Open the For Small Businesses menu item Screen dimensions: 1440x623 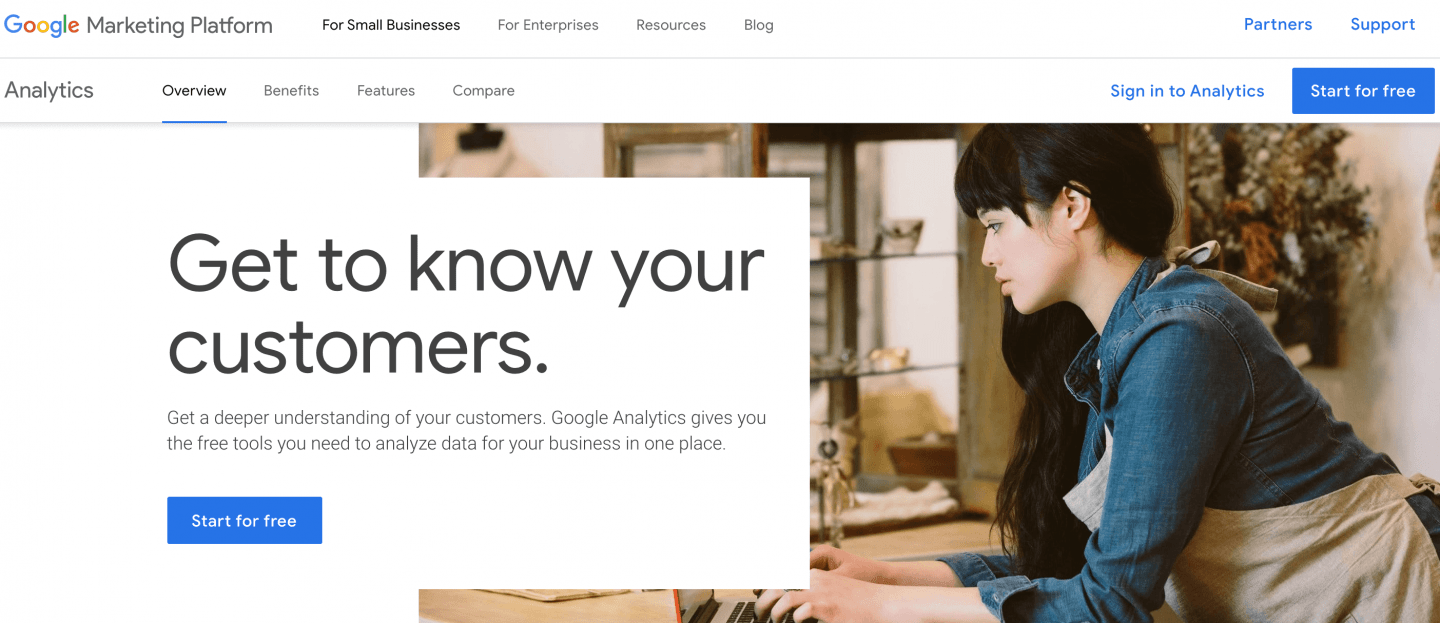click(x=391, y=25)
